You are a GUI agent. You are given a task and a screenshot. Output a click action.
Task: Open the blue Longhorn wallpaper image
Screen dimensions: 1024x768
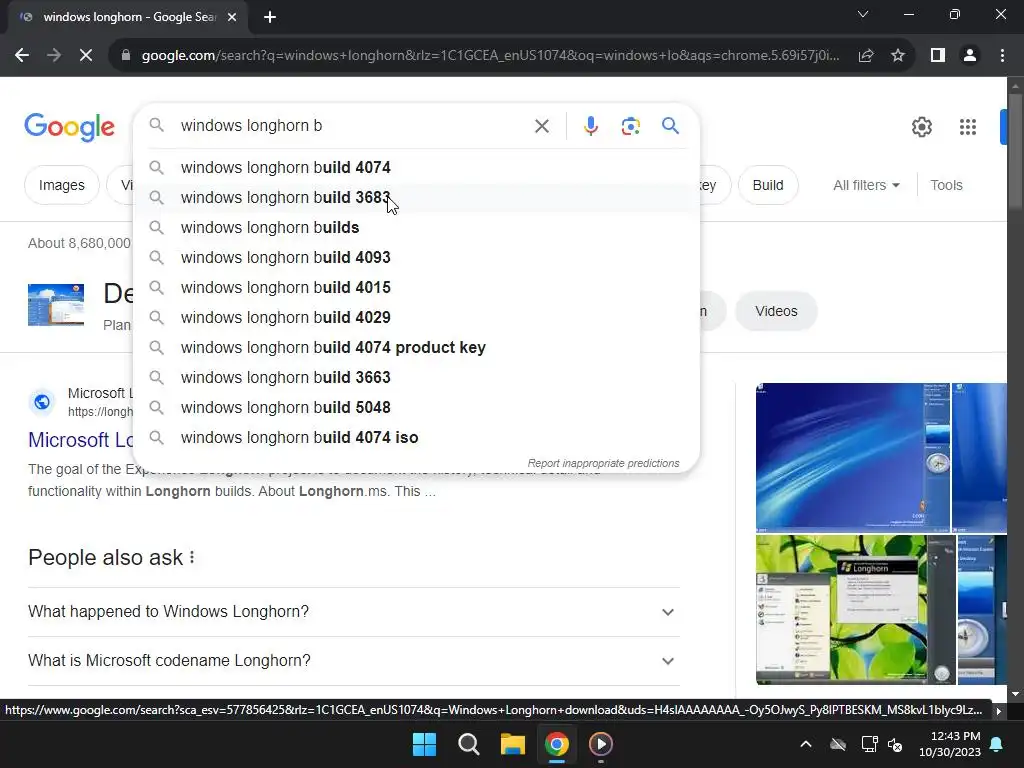(852, 457)
